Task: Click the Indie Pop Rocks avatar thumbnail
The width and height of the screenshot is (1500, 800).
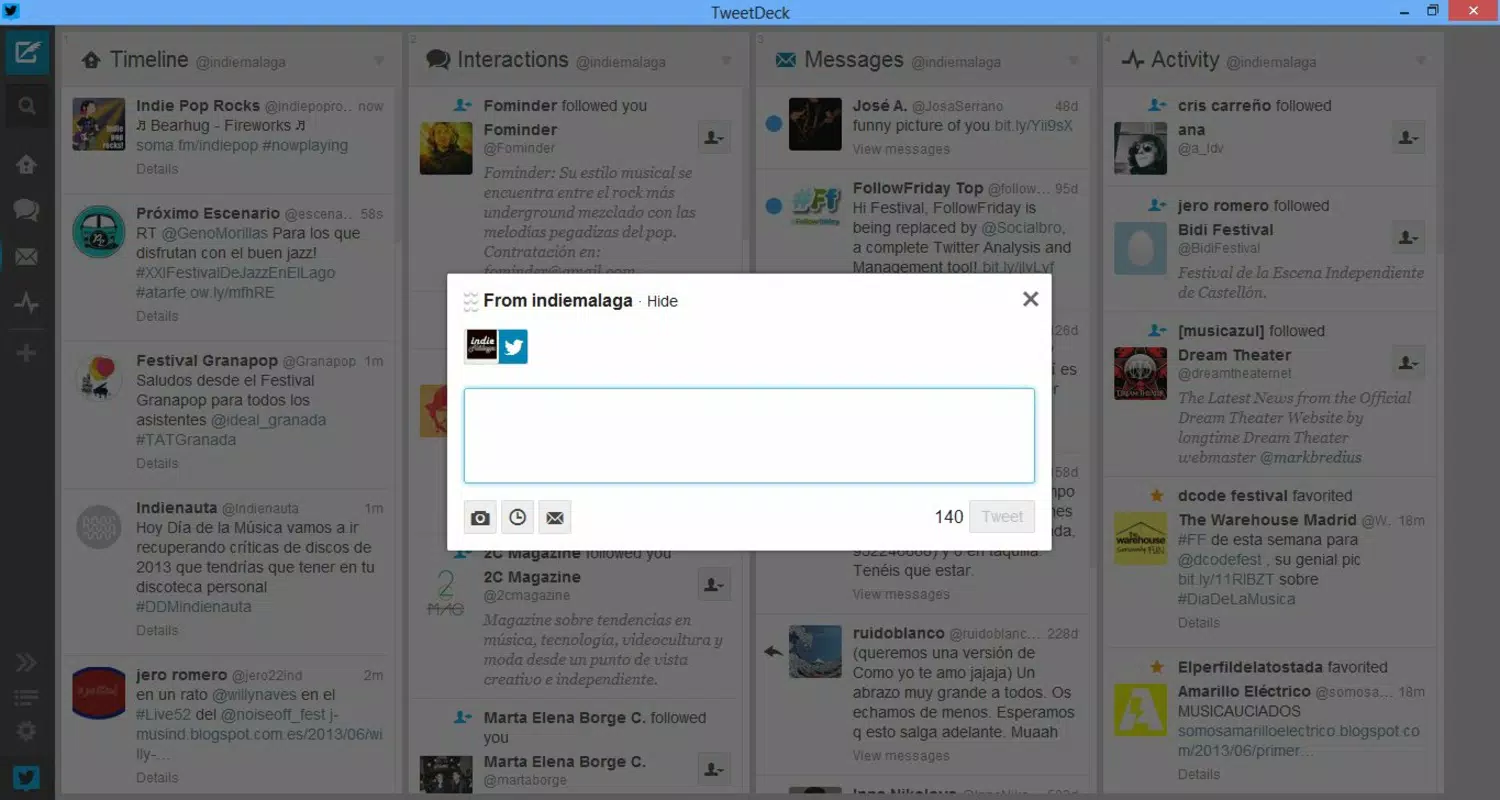Action: [x=99, y=124]
